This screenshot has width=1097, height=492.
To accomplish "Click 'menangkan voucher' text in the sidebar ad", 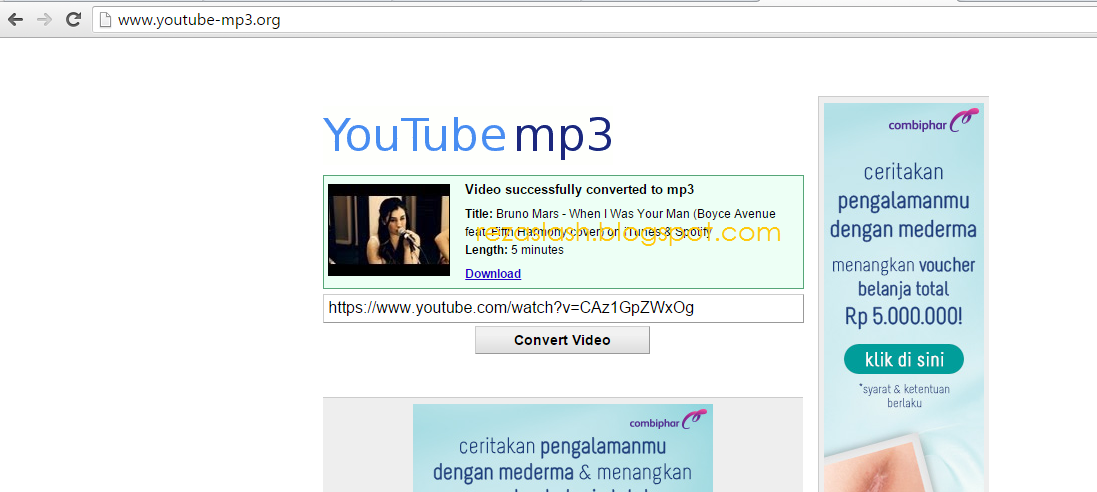I will pyautogui.click(x=903, y=266).
